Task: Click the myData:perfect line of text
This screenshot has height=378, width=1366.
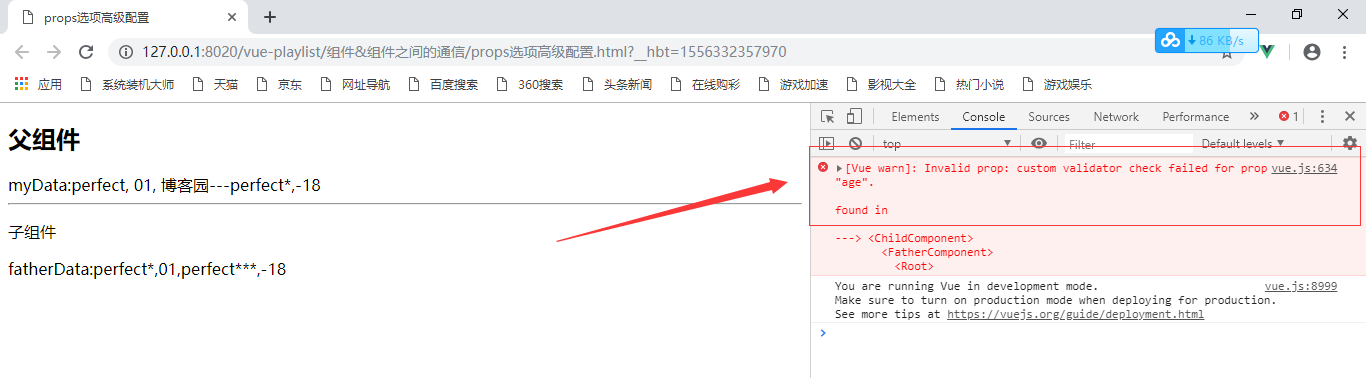Action: [x=164, y=185]
